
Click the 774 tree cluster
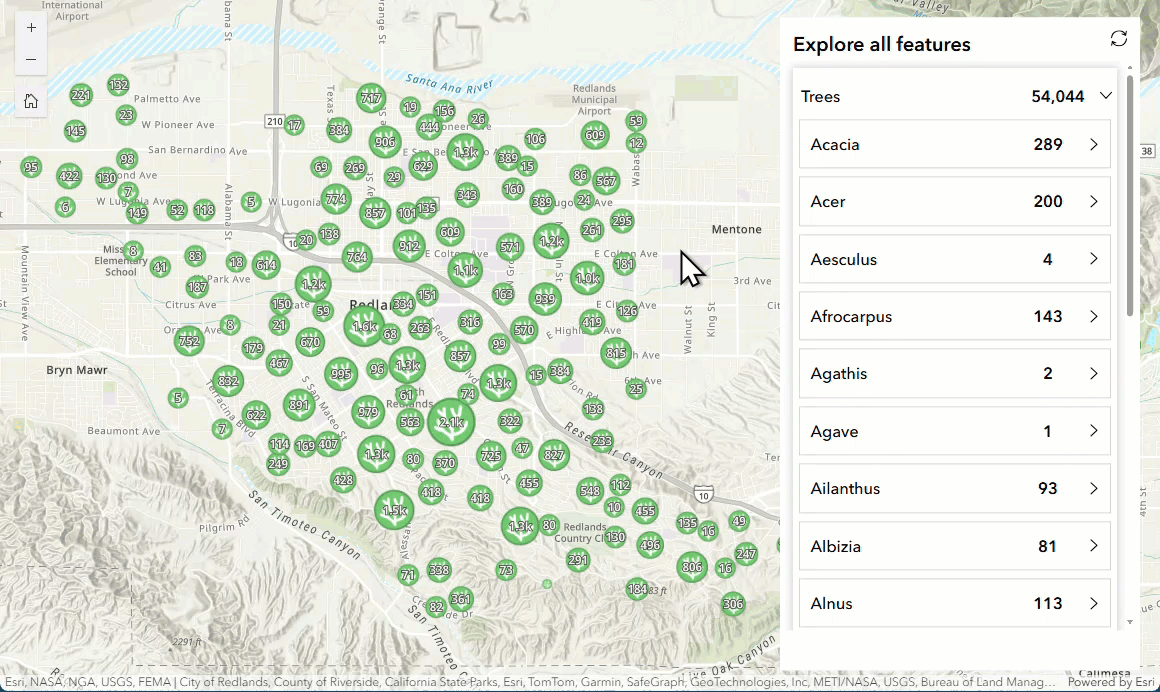tap(336, 199)
